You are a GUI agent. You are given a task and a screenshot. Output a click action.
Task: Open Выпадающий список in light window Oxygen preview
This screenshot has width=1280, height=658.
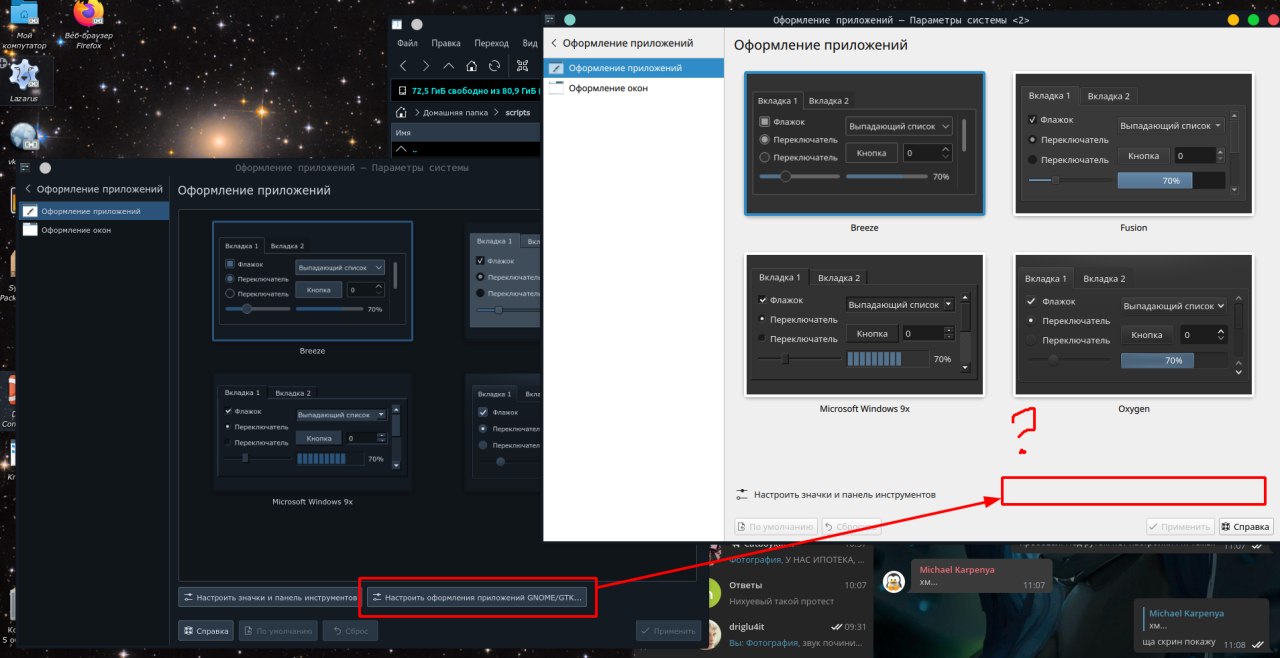1173,305
